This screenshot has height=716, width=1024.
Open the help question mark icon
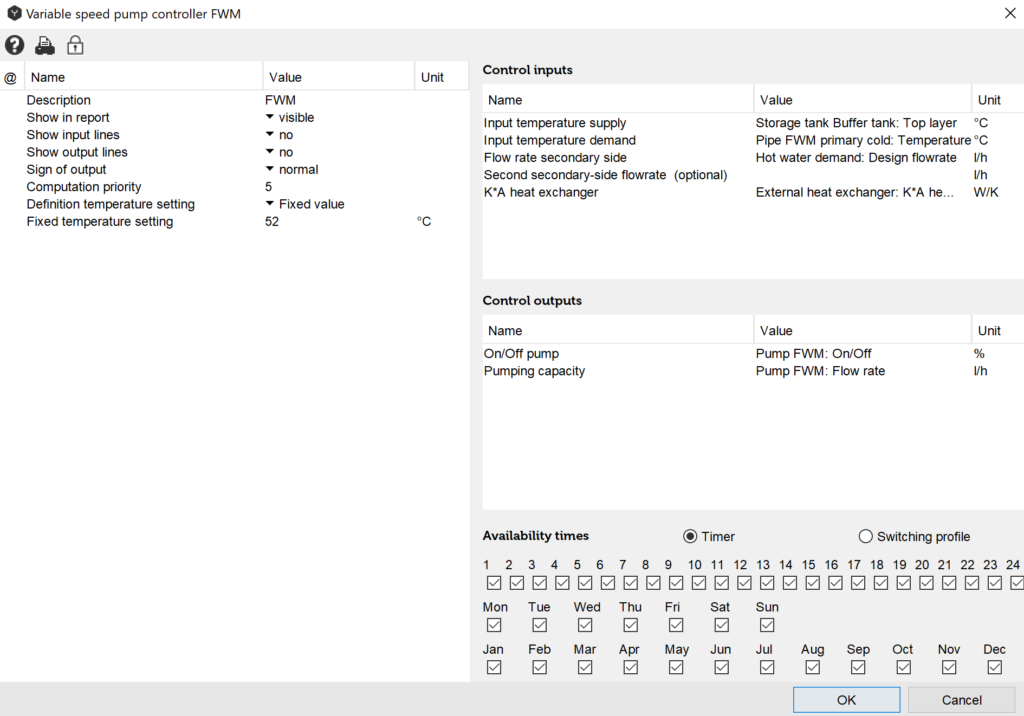coord(15,45)
